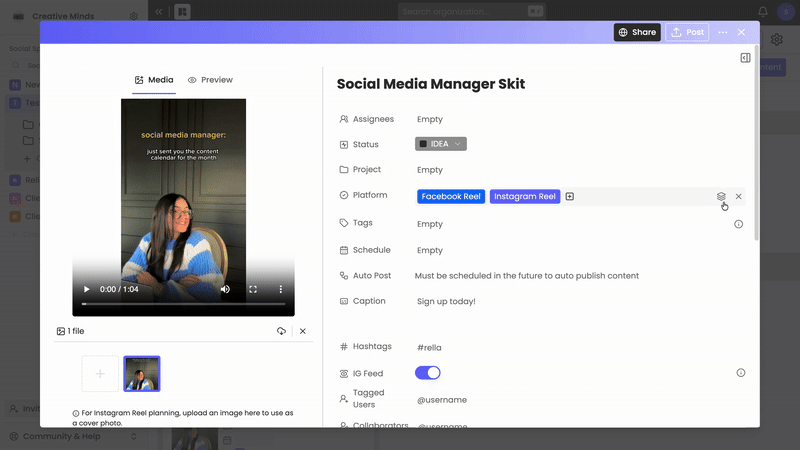Switch to the Media tab
Screen dimensions: 800x450
tap(154, 80)
